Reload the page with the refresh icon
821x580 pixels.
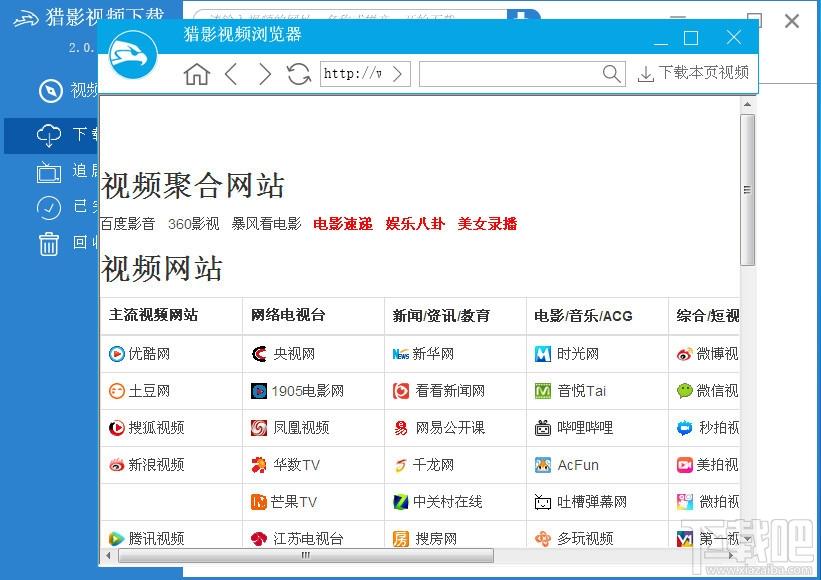pos(298,74)
